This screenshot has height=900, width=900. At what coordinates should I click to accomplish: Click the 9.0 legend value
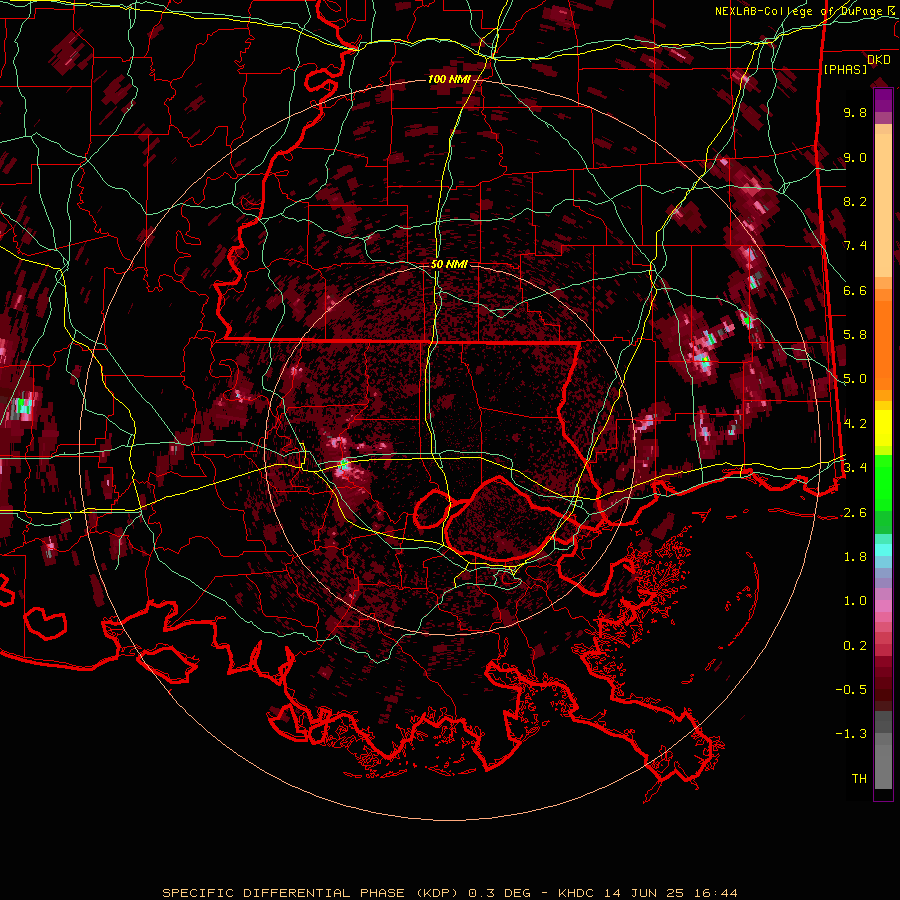[855, 157]
